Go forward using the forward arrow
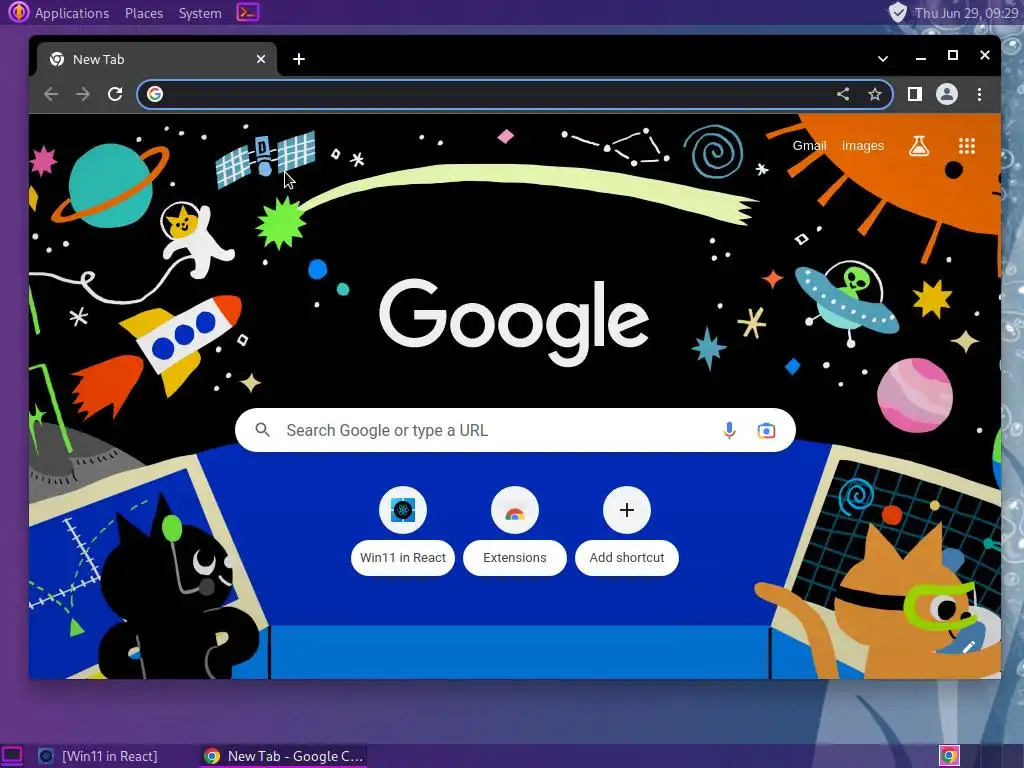 click(x=83, y=94)
